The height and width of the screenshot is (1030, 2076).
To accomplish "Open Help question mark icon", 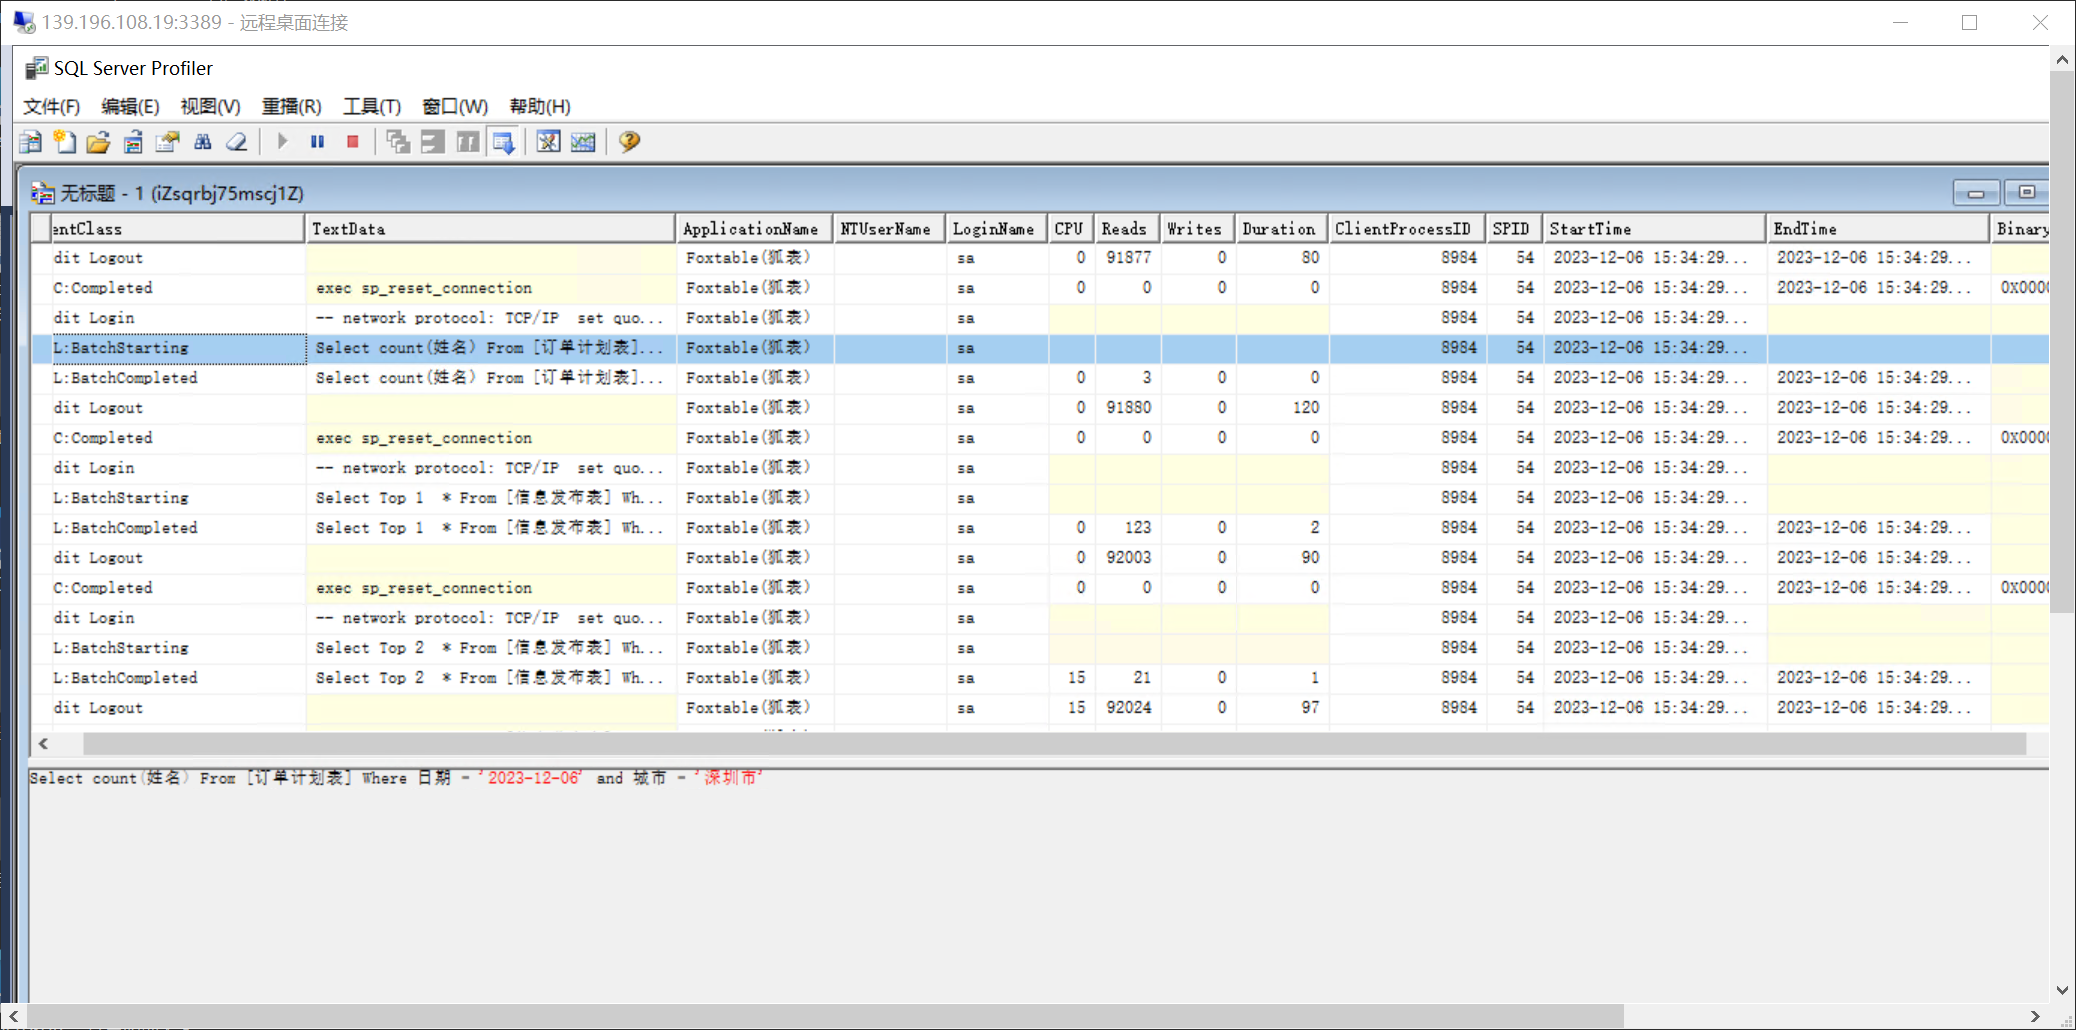I will point(629,142).
